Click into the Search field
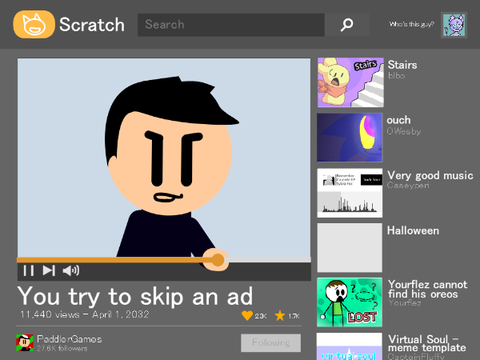The height and width of the screenshot is (360, 480). (231, 25)
